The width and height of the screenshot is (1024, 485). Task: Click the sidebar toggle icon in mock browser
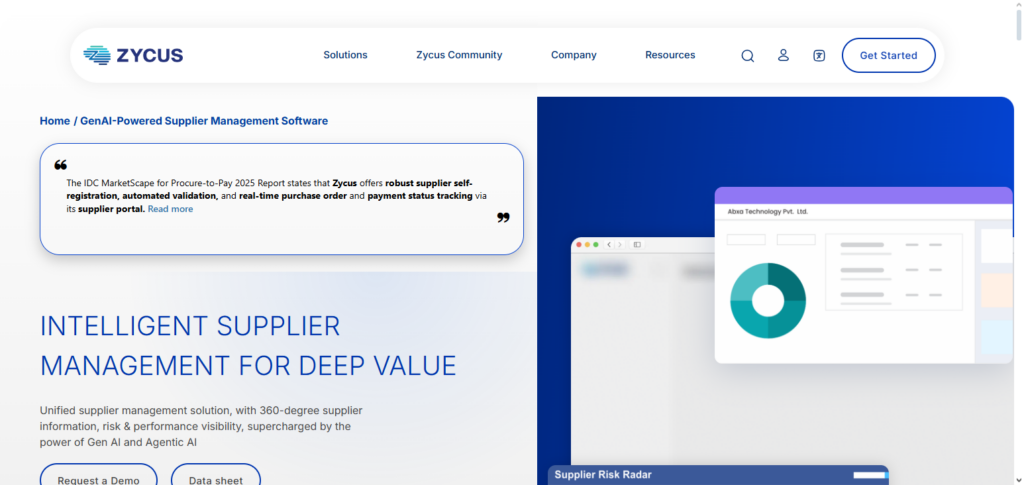point(637,244)
